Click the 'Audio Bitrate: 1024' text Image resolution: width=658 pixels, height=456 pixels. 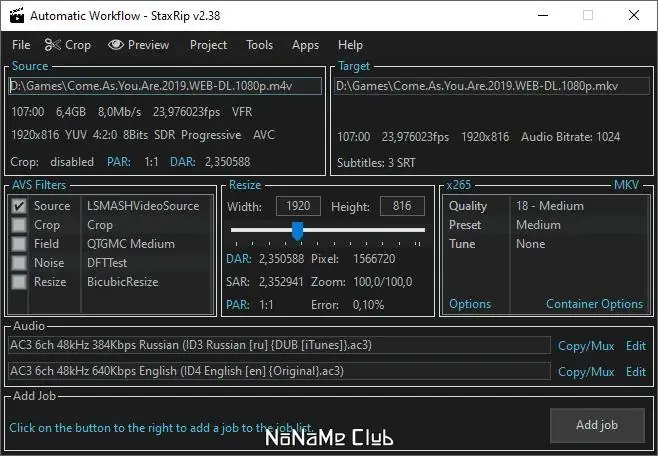click(570, 137)
